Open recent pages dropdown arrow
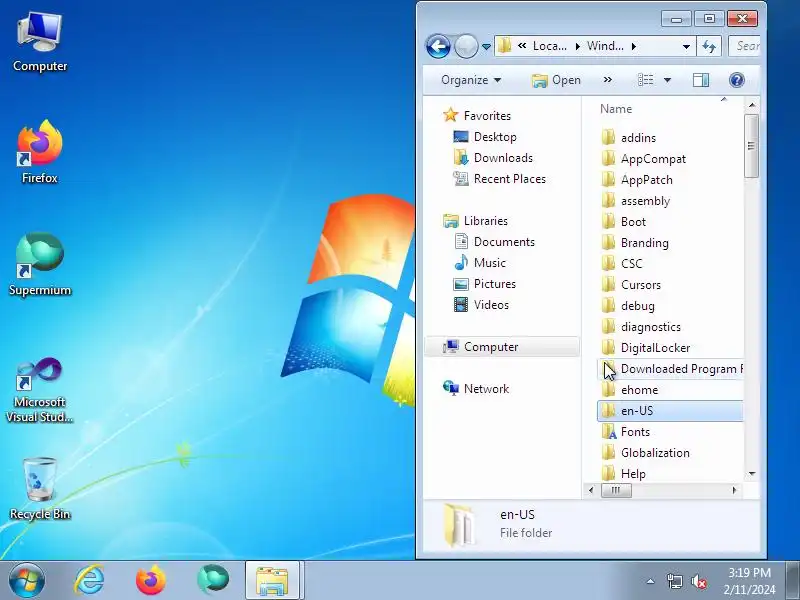The image size is (800, 600). [486, 47]
